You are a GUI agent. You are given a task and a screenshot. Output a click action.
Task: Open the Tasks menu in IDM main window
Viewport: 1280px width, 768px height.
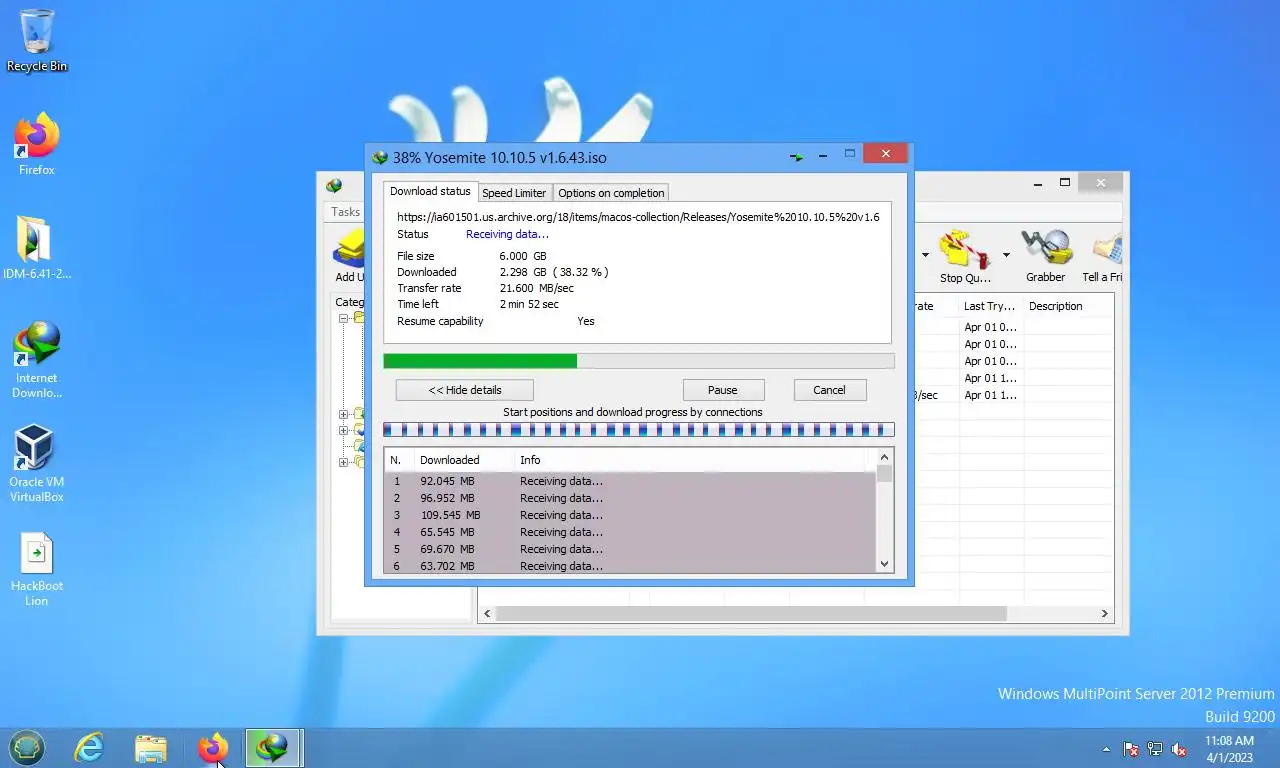(x=346, y=212)
